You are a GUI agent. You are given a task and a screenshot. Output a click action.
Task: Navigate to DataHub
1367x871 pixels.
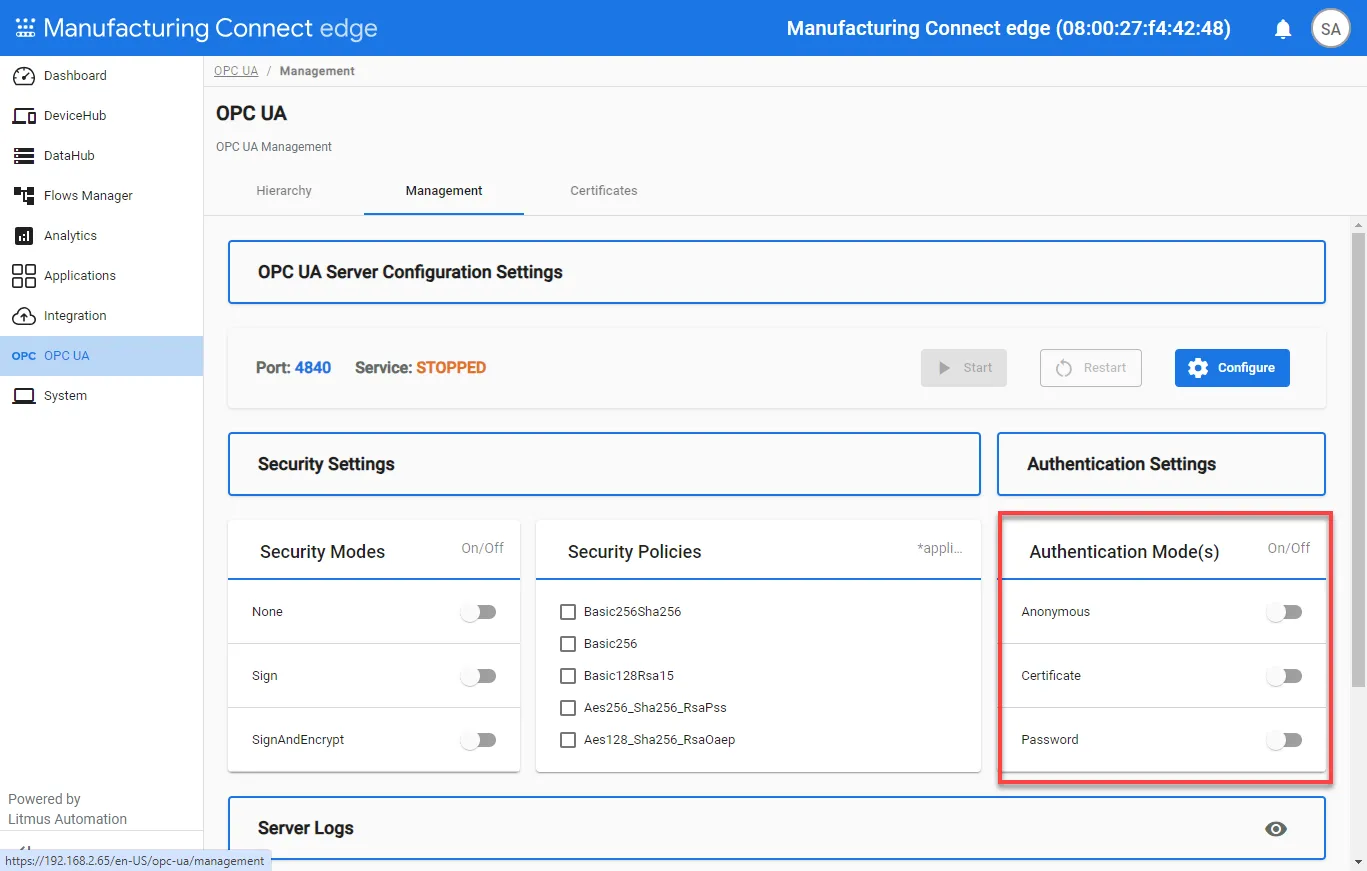point(101,156)
